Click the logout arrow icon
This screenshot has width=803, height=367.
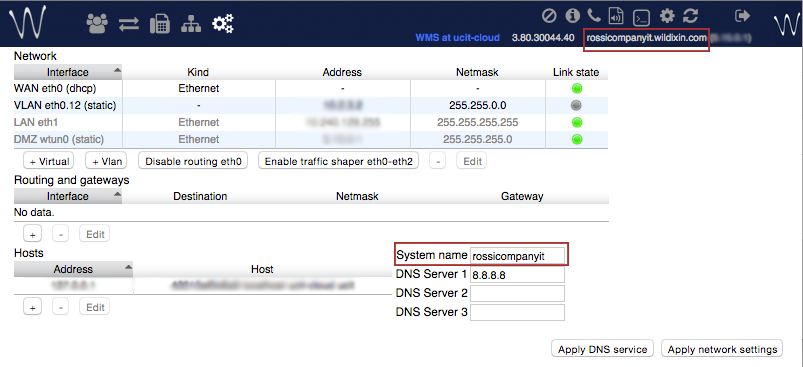point(742,16)
